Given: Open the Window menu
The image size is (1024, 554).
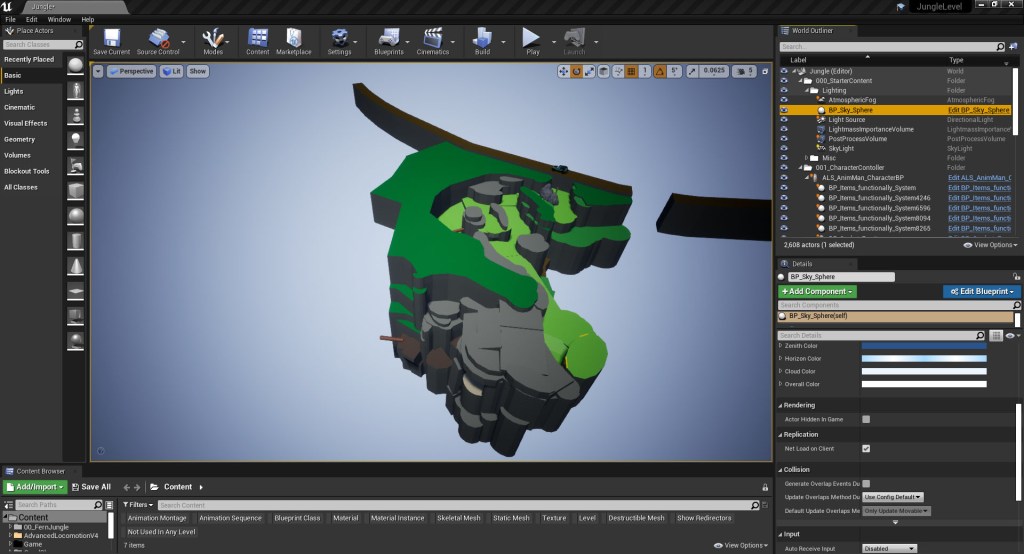Looking at the screenshot, I should [59, 19].
